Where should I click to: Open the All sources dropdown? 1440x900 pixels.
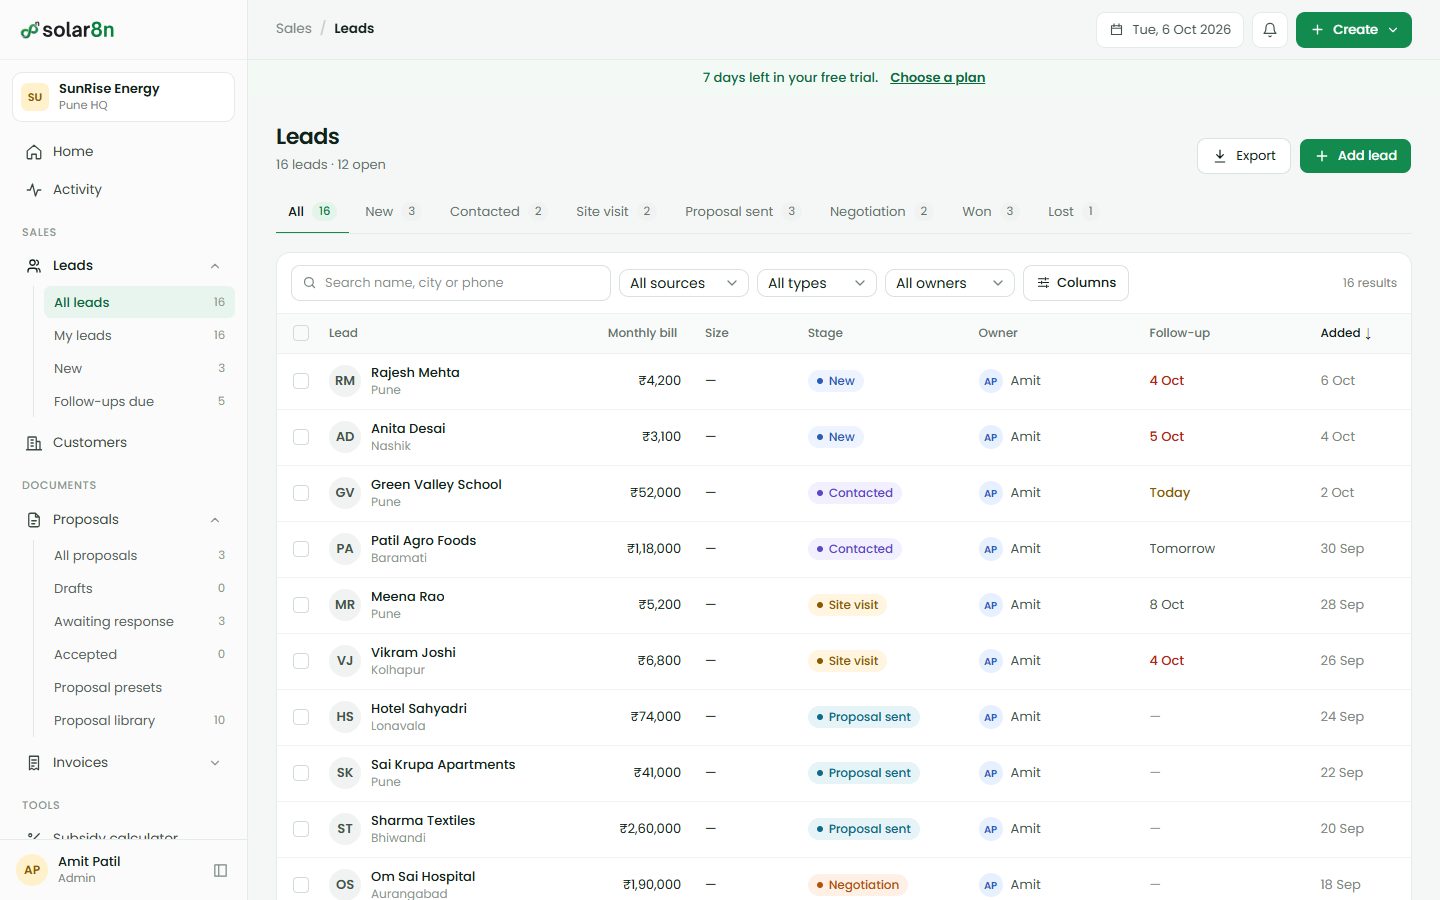point(684,283)
